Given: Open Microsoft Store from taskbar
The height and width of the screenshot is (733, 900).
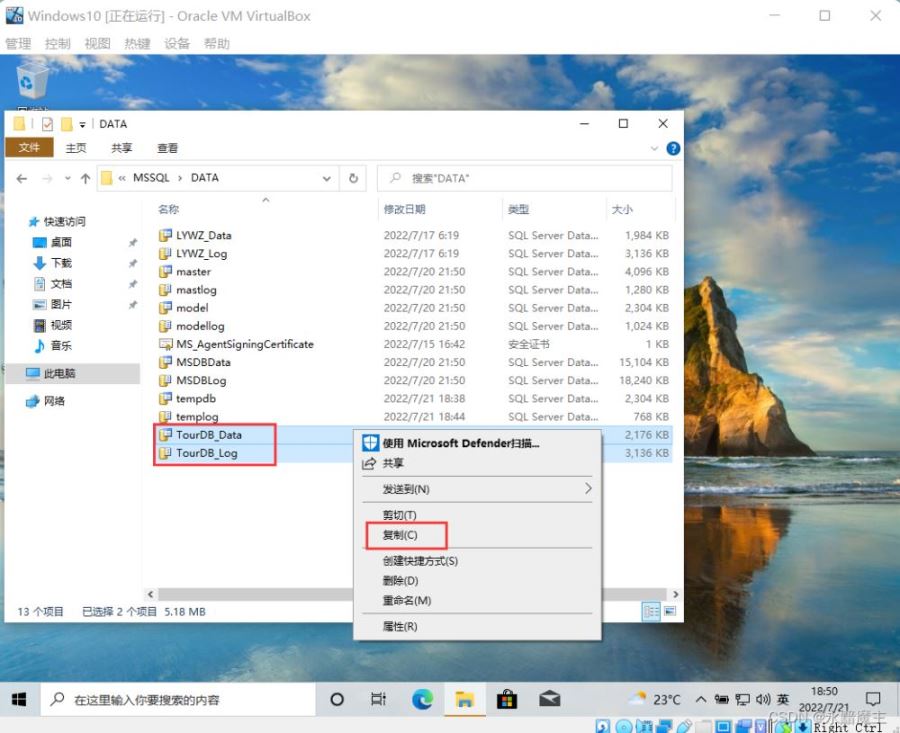Looking at the screenshot, I should tap(506, 699).
